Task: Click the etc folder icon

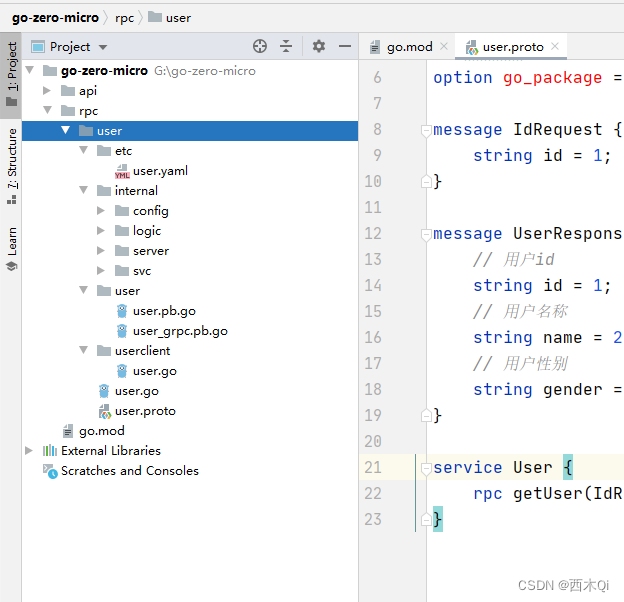Action: coord(104,151)
